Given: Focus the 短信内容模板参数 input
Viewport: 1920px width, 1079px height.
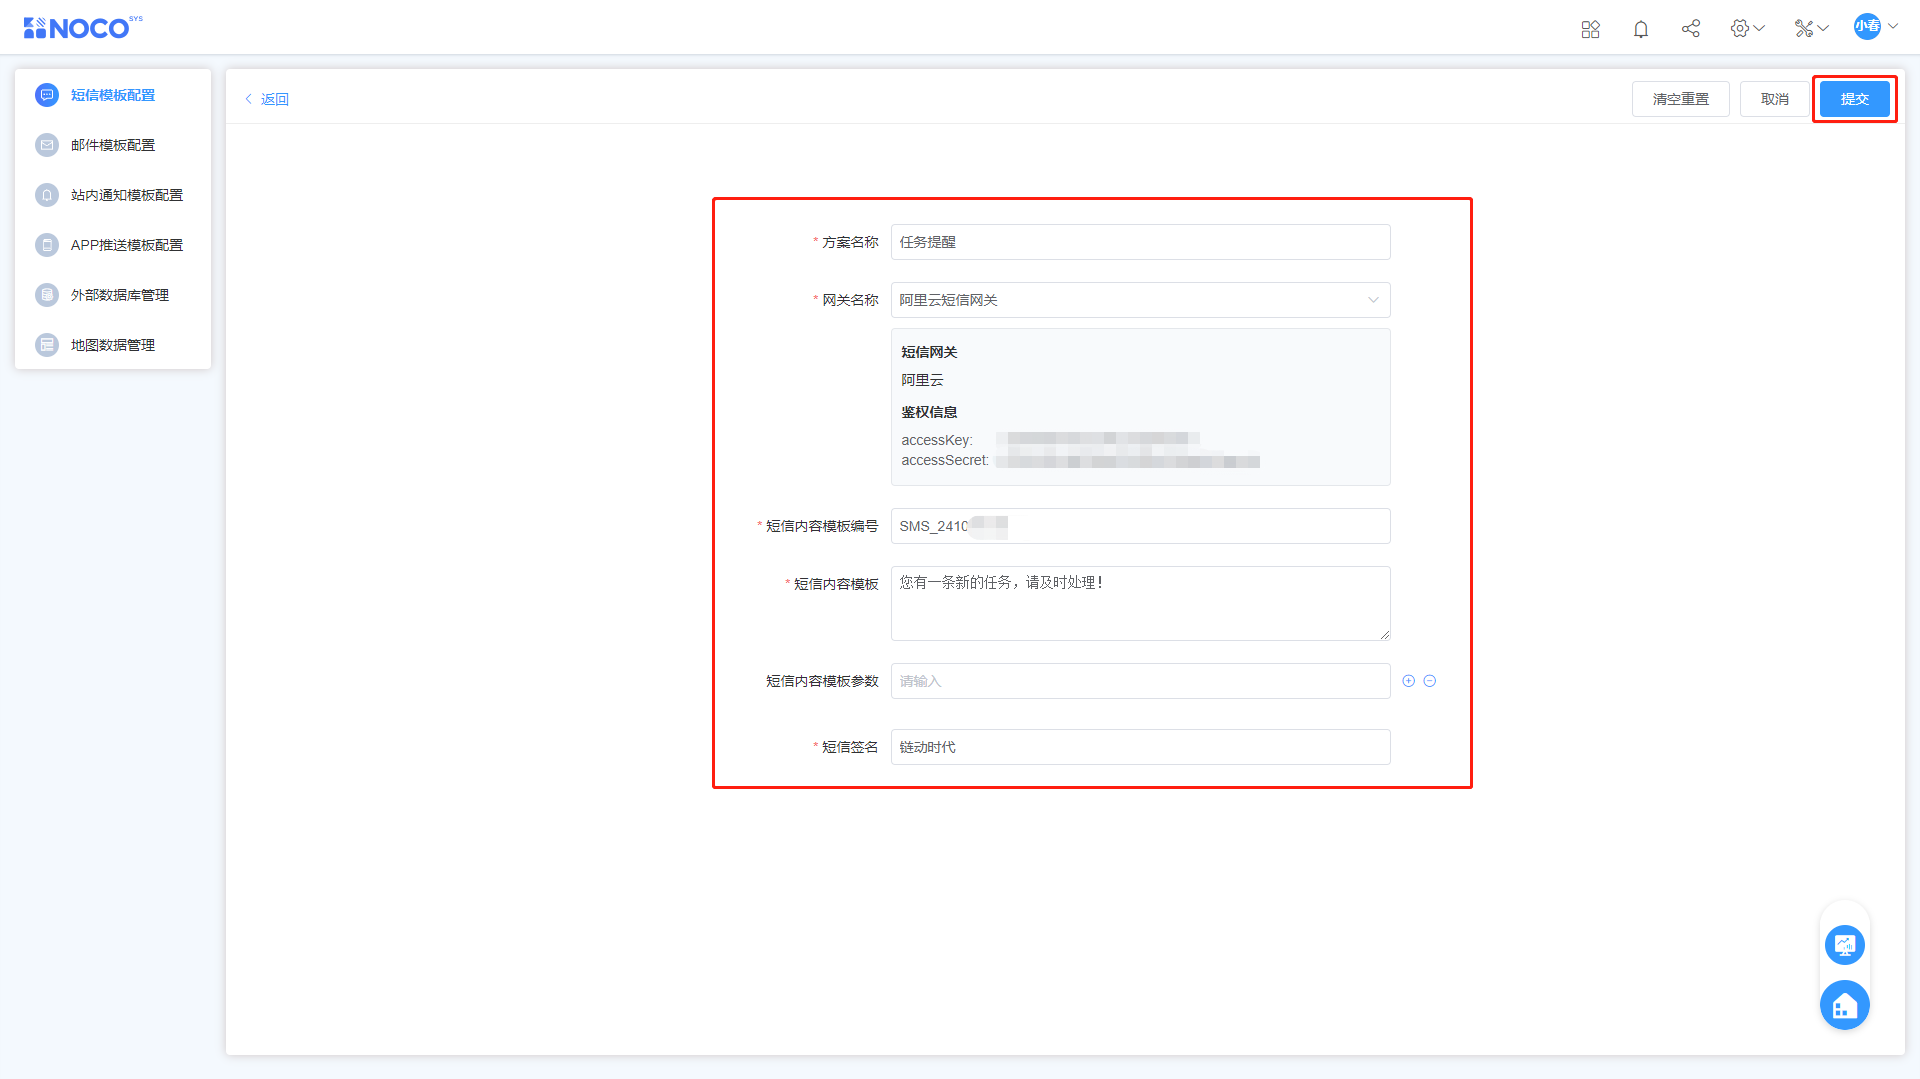Looking at the screenshot, I should pyautogui.click(x=1140, y=681).
